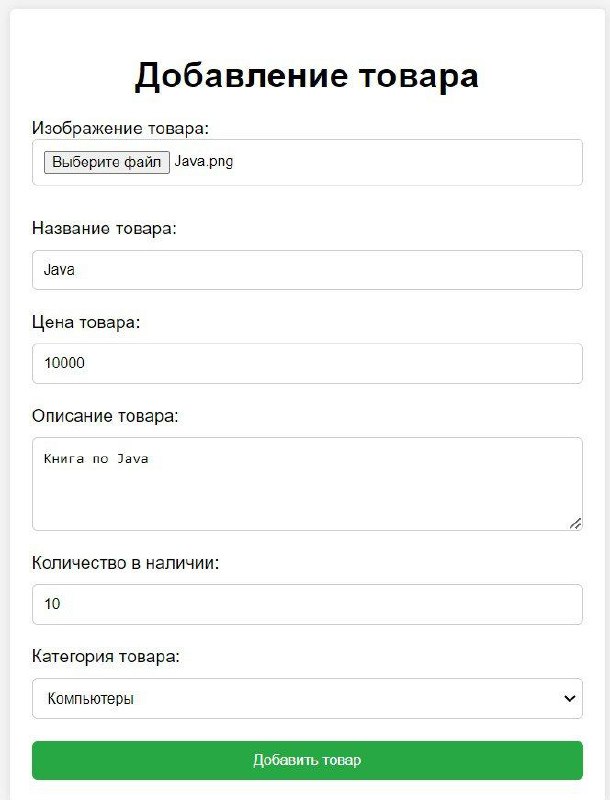Click the chevron arrow of the category select
The image size is (610, 800).
(570, 698)
